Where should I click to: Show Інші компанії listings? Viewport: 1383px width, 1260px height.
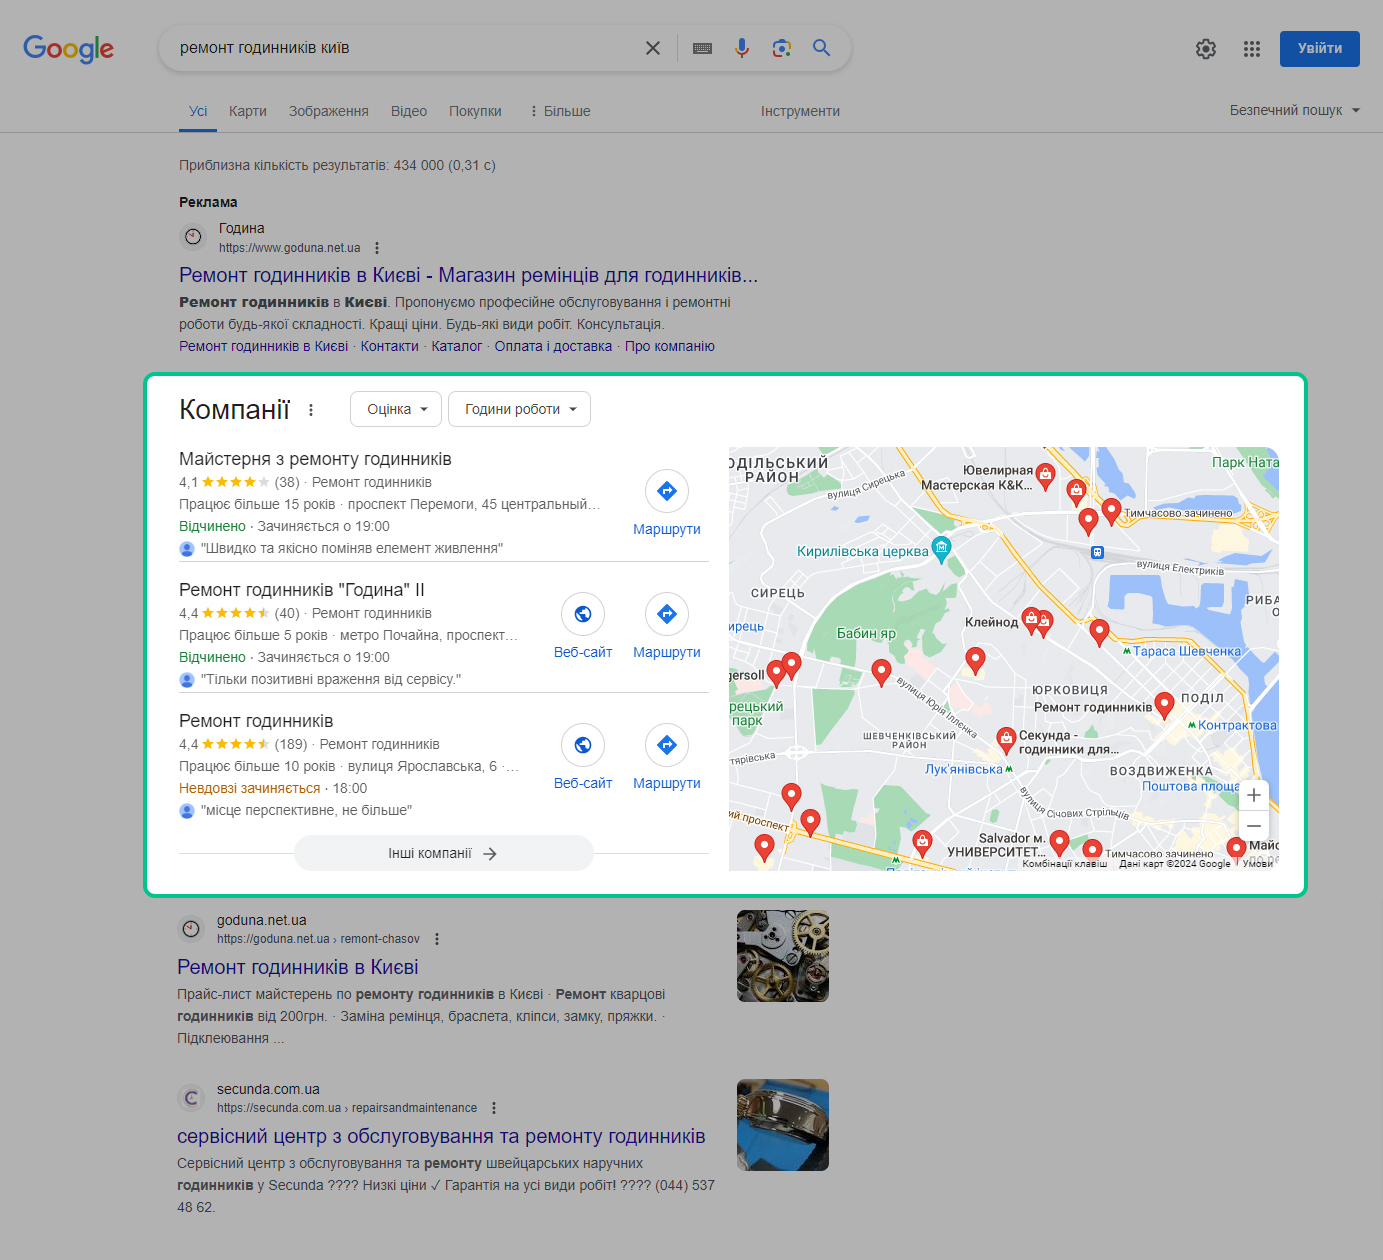[x=444, y=853]
